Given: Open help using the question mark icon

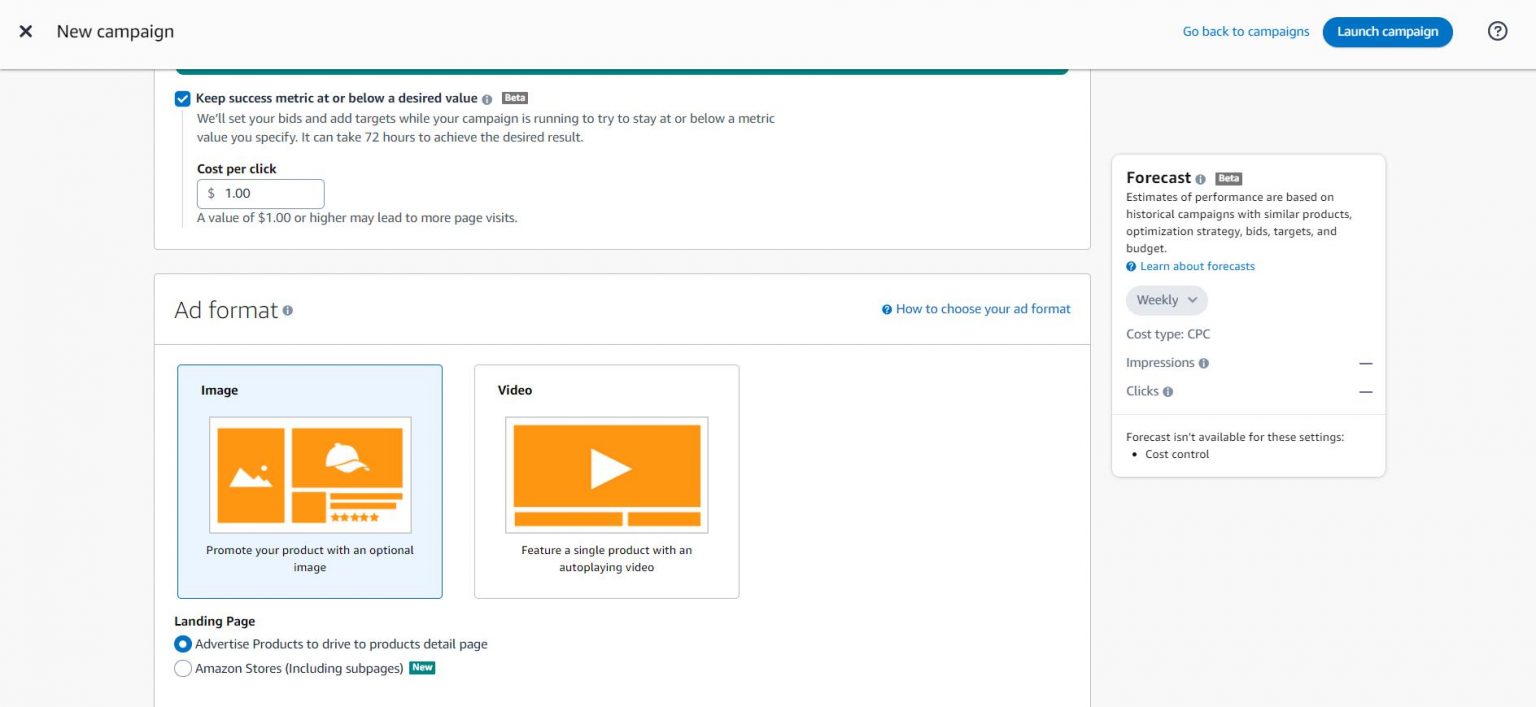Looking at the screenshot, I should (x=1497, y=31).
